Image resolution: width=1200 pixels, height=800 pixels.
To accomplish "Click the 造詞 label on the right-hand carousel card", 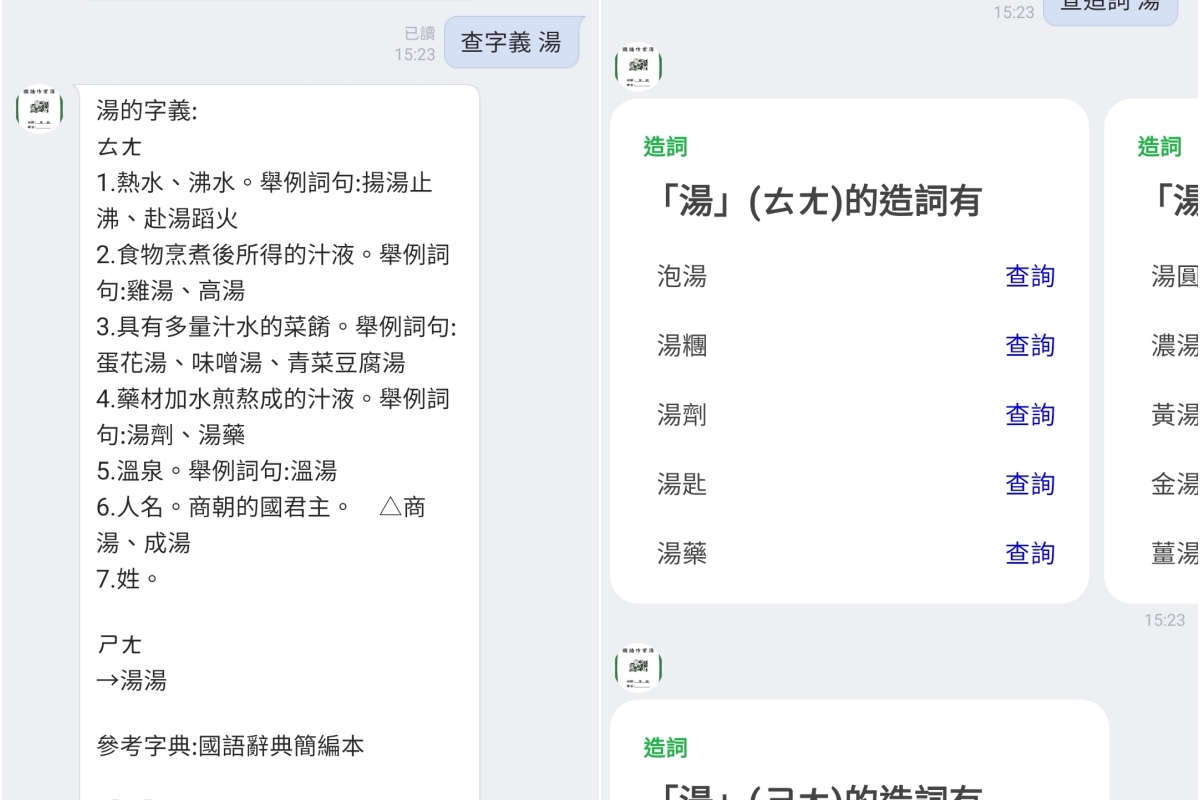I will pyautogui.click(x=1158, y=146).
